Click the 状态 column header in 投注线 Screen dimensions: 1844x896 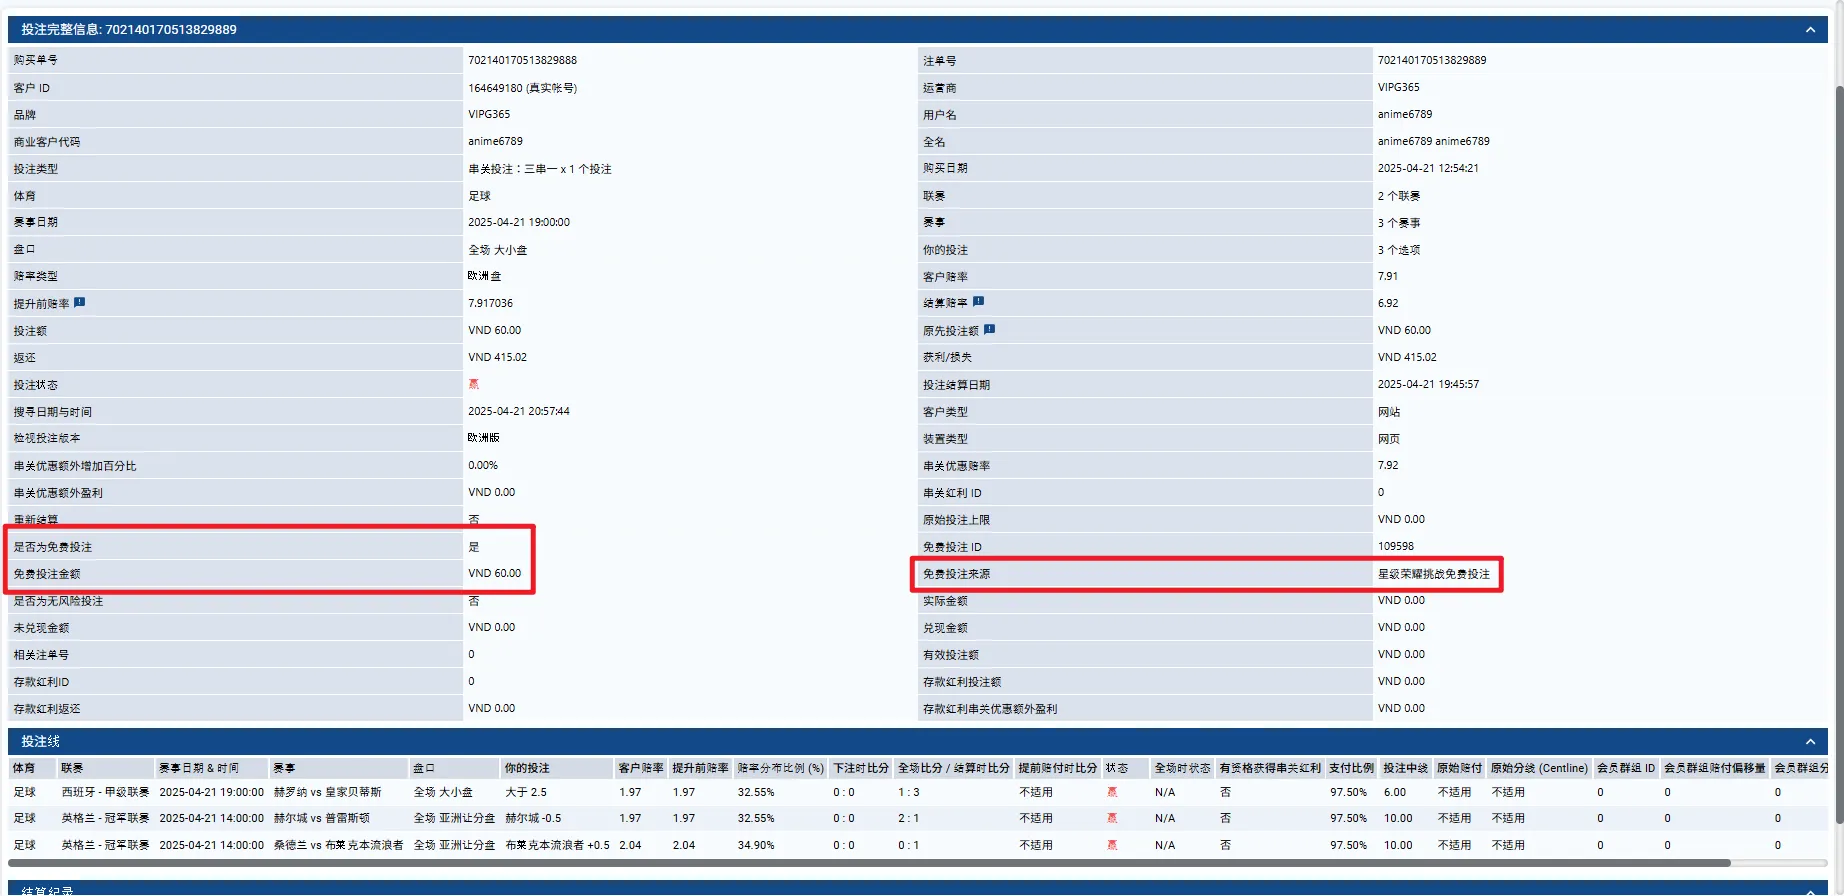(1116, 768)
